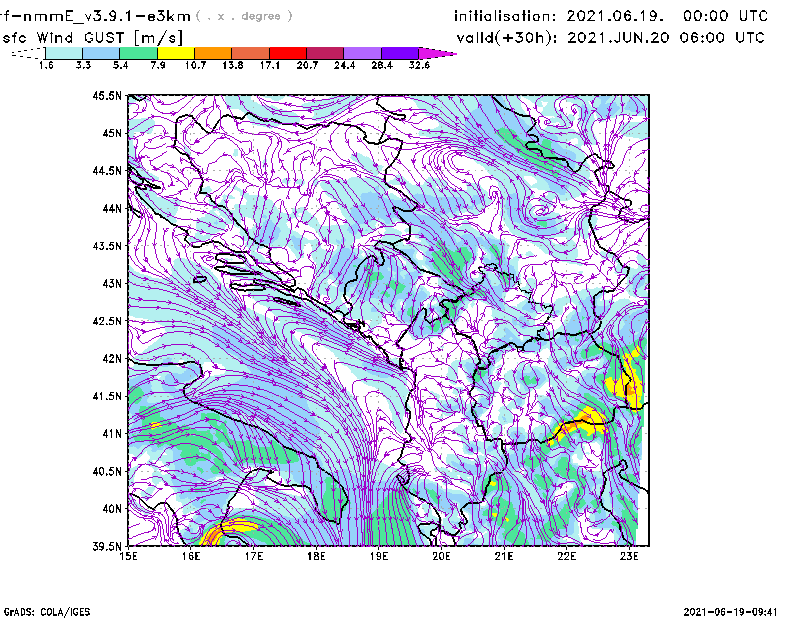Click the '22E' longitude label

click(x=566, y=556)
